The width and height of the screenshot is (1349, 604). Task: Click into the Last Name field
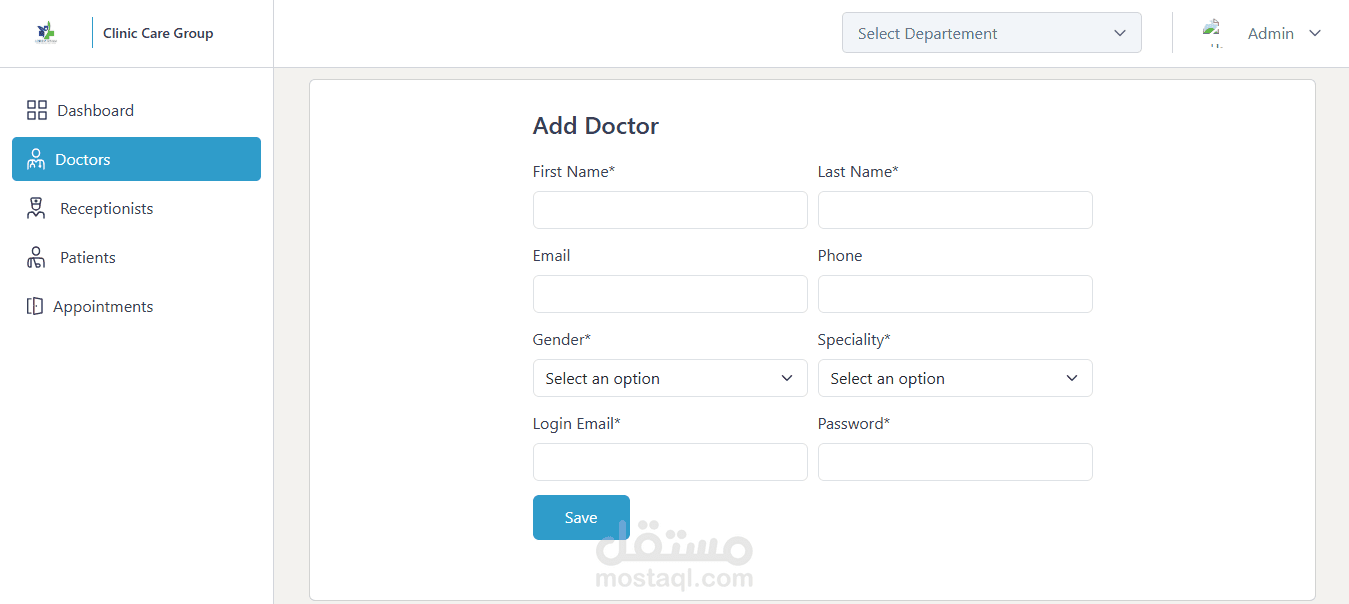coord(955,210)
